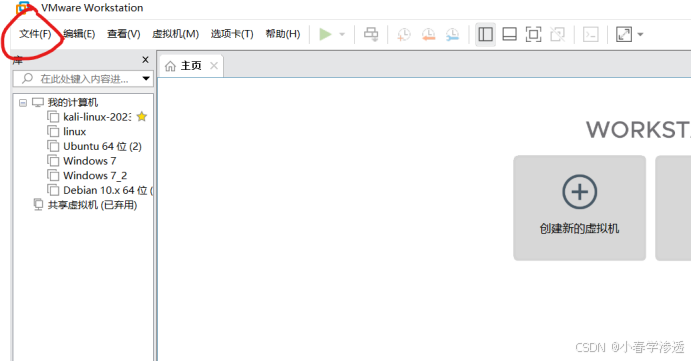Click the revert to snapshot icon
This screenshot has height=361, width=692.
click(428, 34)
